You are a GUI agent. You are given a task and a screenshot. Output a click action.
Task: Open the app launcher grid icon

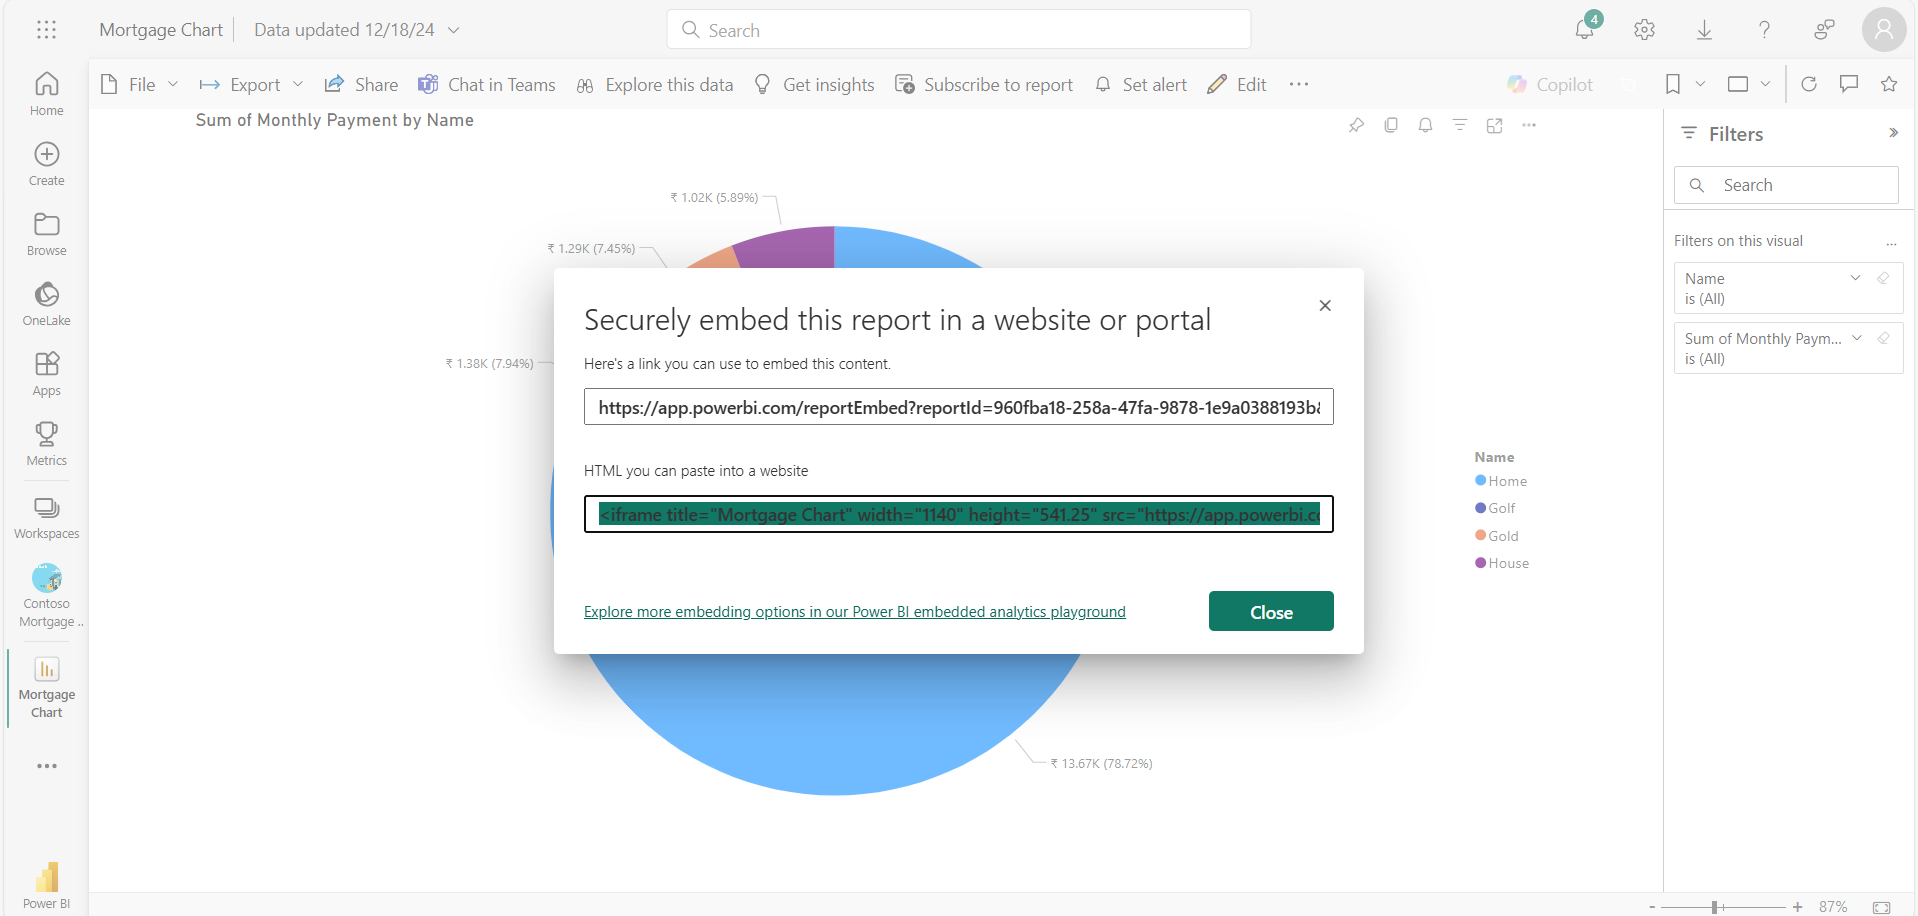coord(46,30)
